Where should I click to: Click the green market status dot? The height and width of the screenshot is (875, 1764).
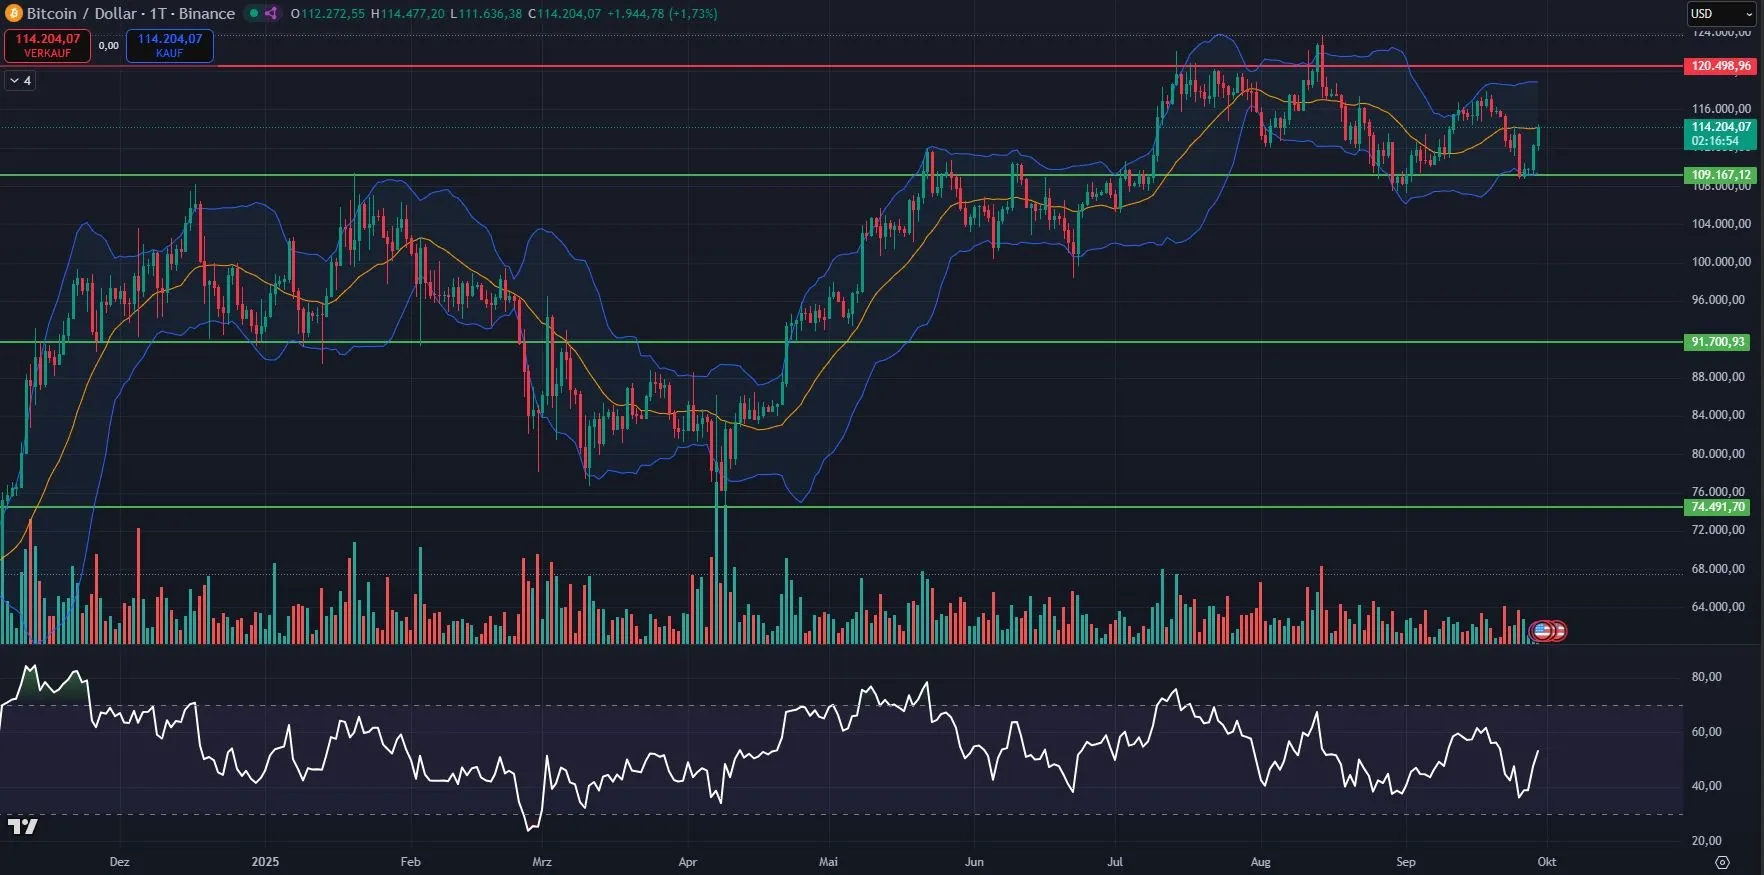(254, 14)
